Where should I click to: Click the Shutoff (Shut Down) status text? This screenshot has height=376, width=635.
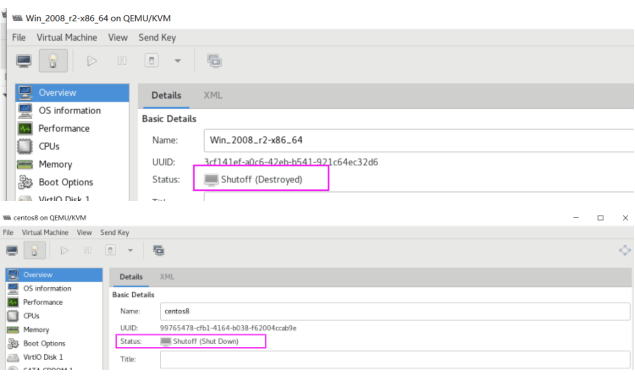coord(206,342)
